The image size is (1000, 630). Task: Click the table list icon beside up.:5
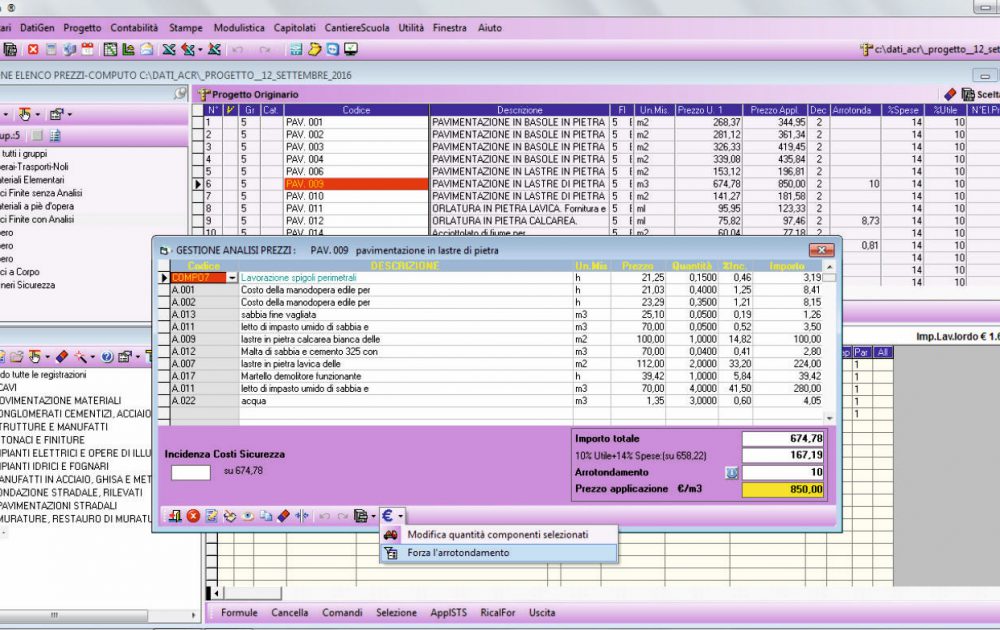[55, 136]
